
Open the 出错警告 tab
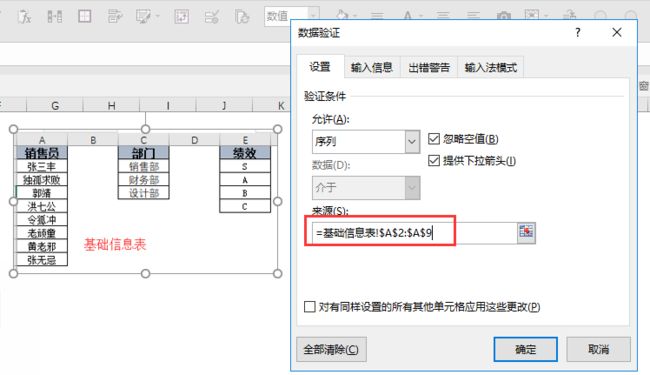coord(429,68)
